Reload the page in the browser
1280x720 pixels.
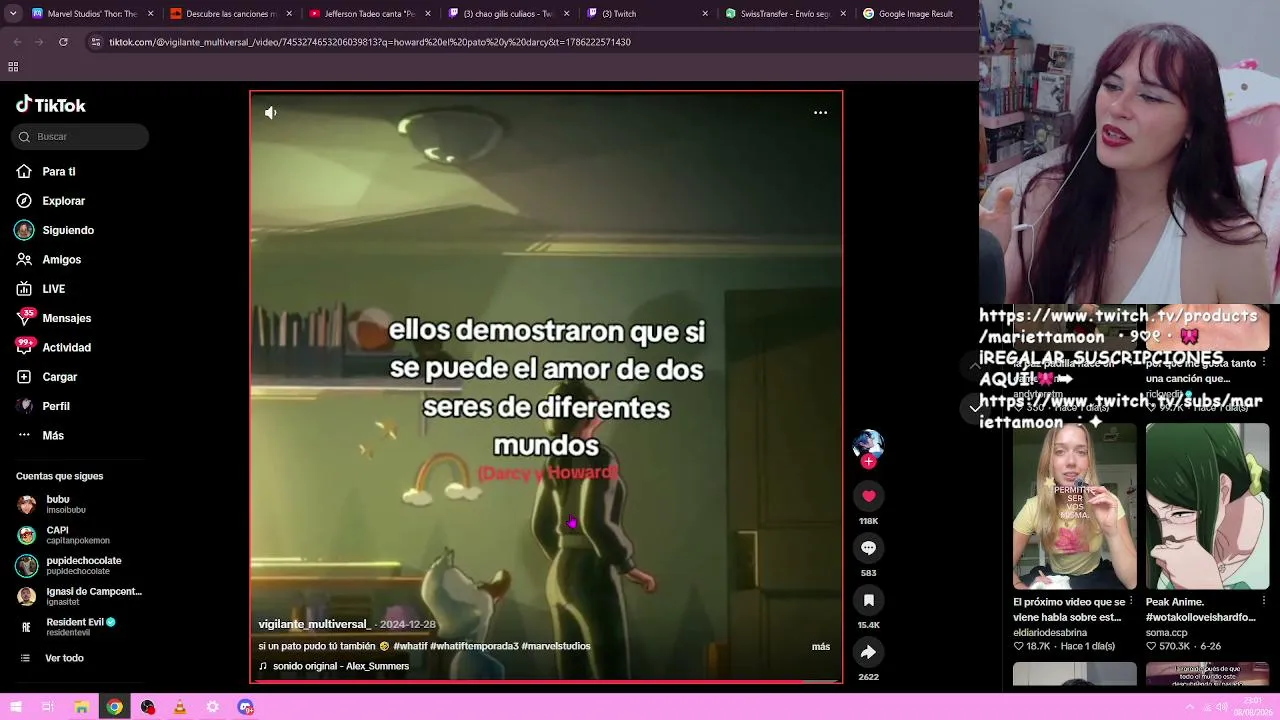(63, 42)
